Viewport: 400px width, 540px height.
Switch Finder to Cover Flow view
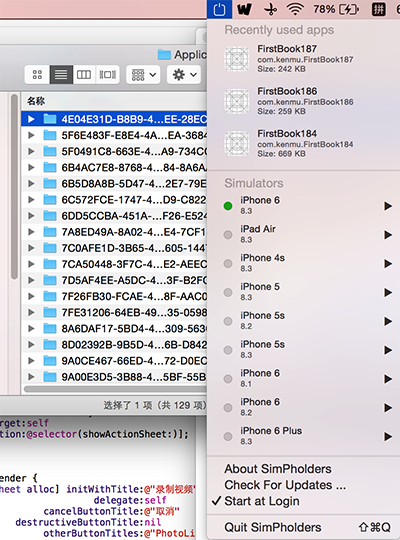coord(107,74)
